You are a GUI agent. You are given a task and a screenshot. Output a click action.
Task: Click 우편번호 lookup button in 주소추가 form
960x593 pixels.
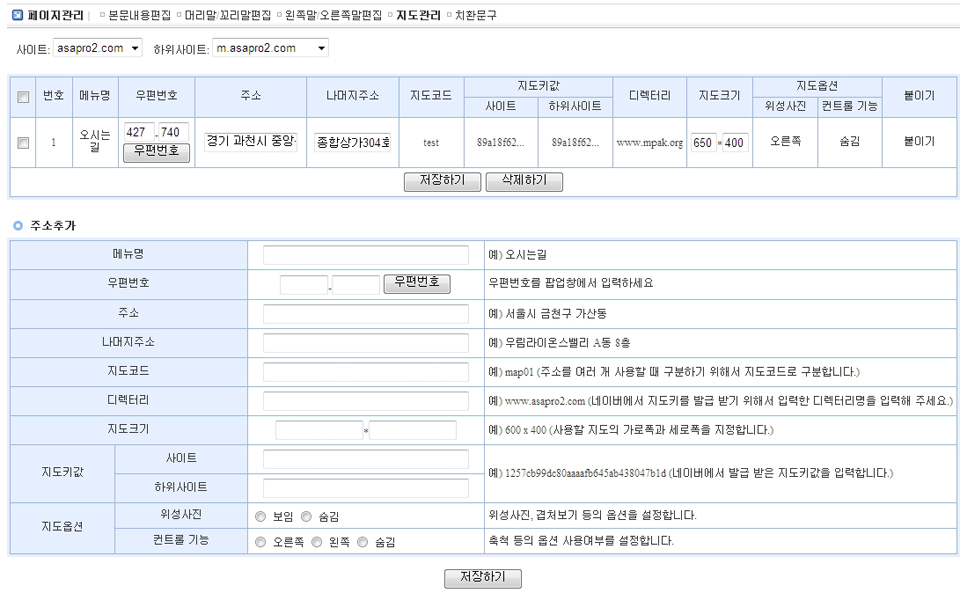417,284
